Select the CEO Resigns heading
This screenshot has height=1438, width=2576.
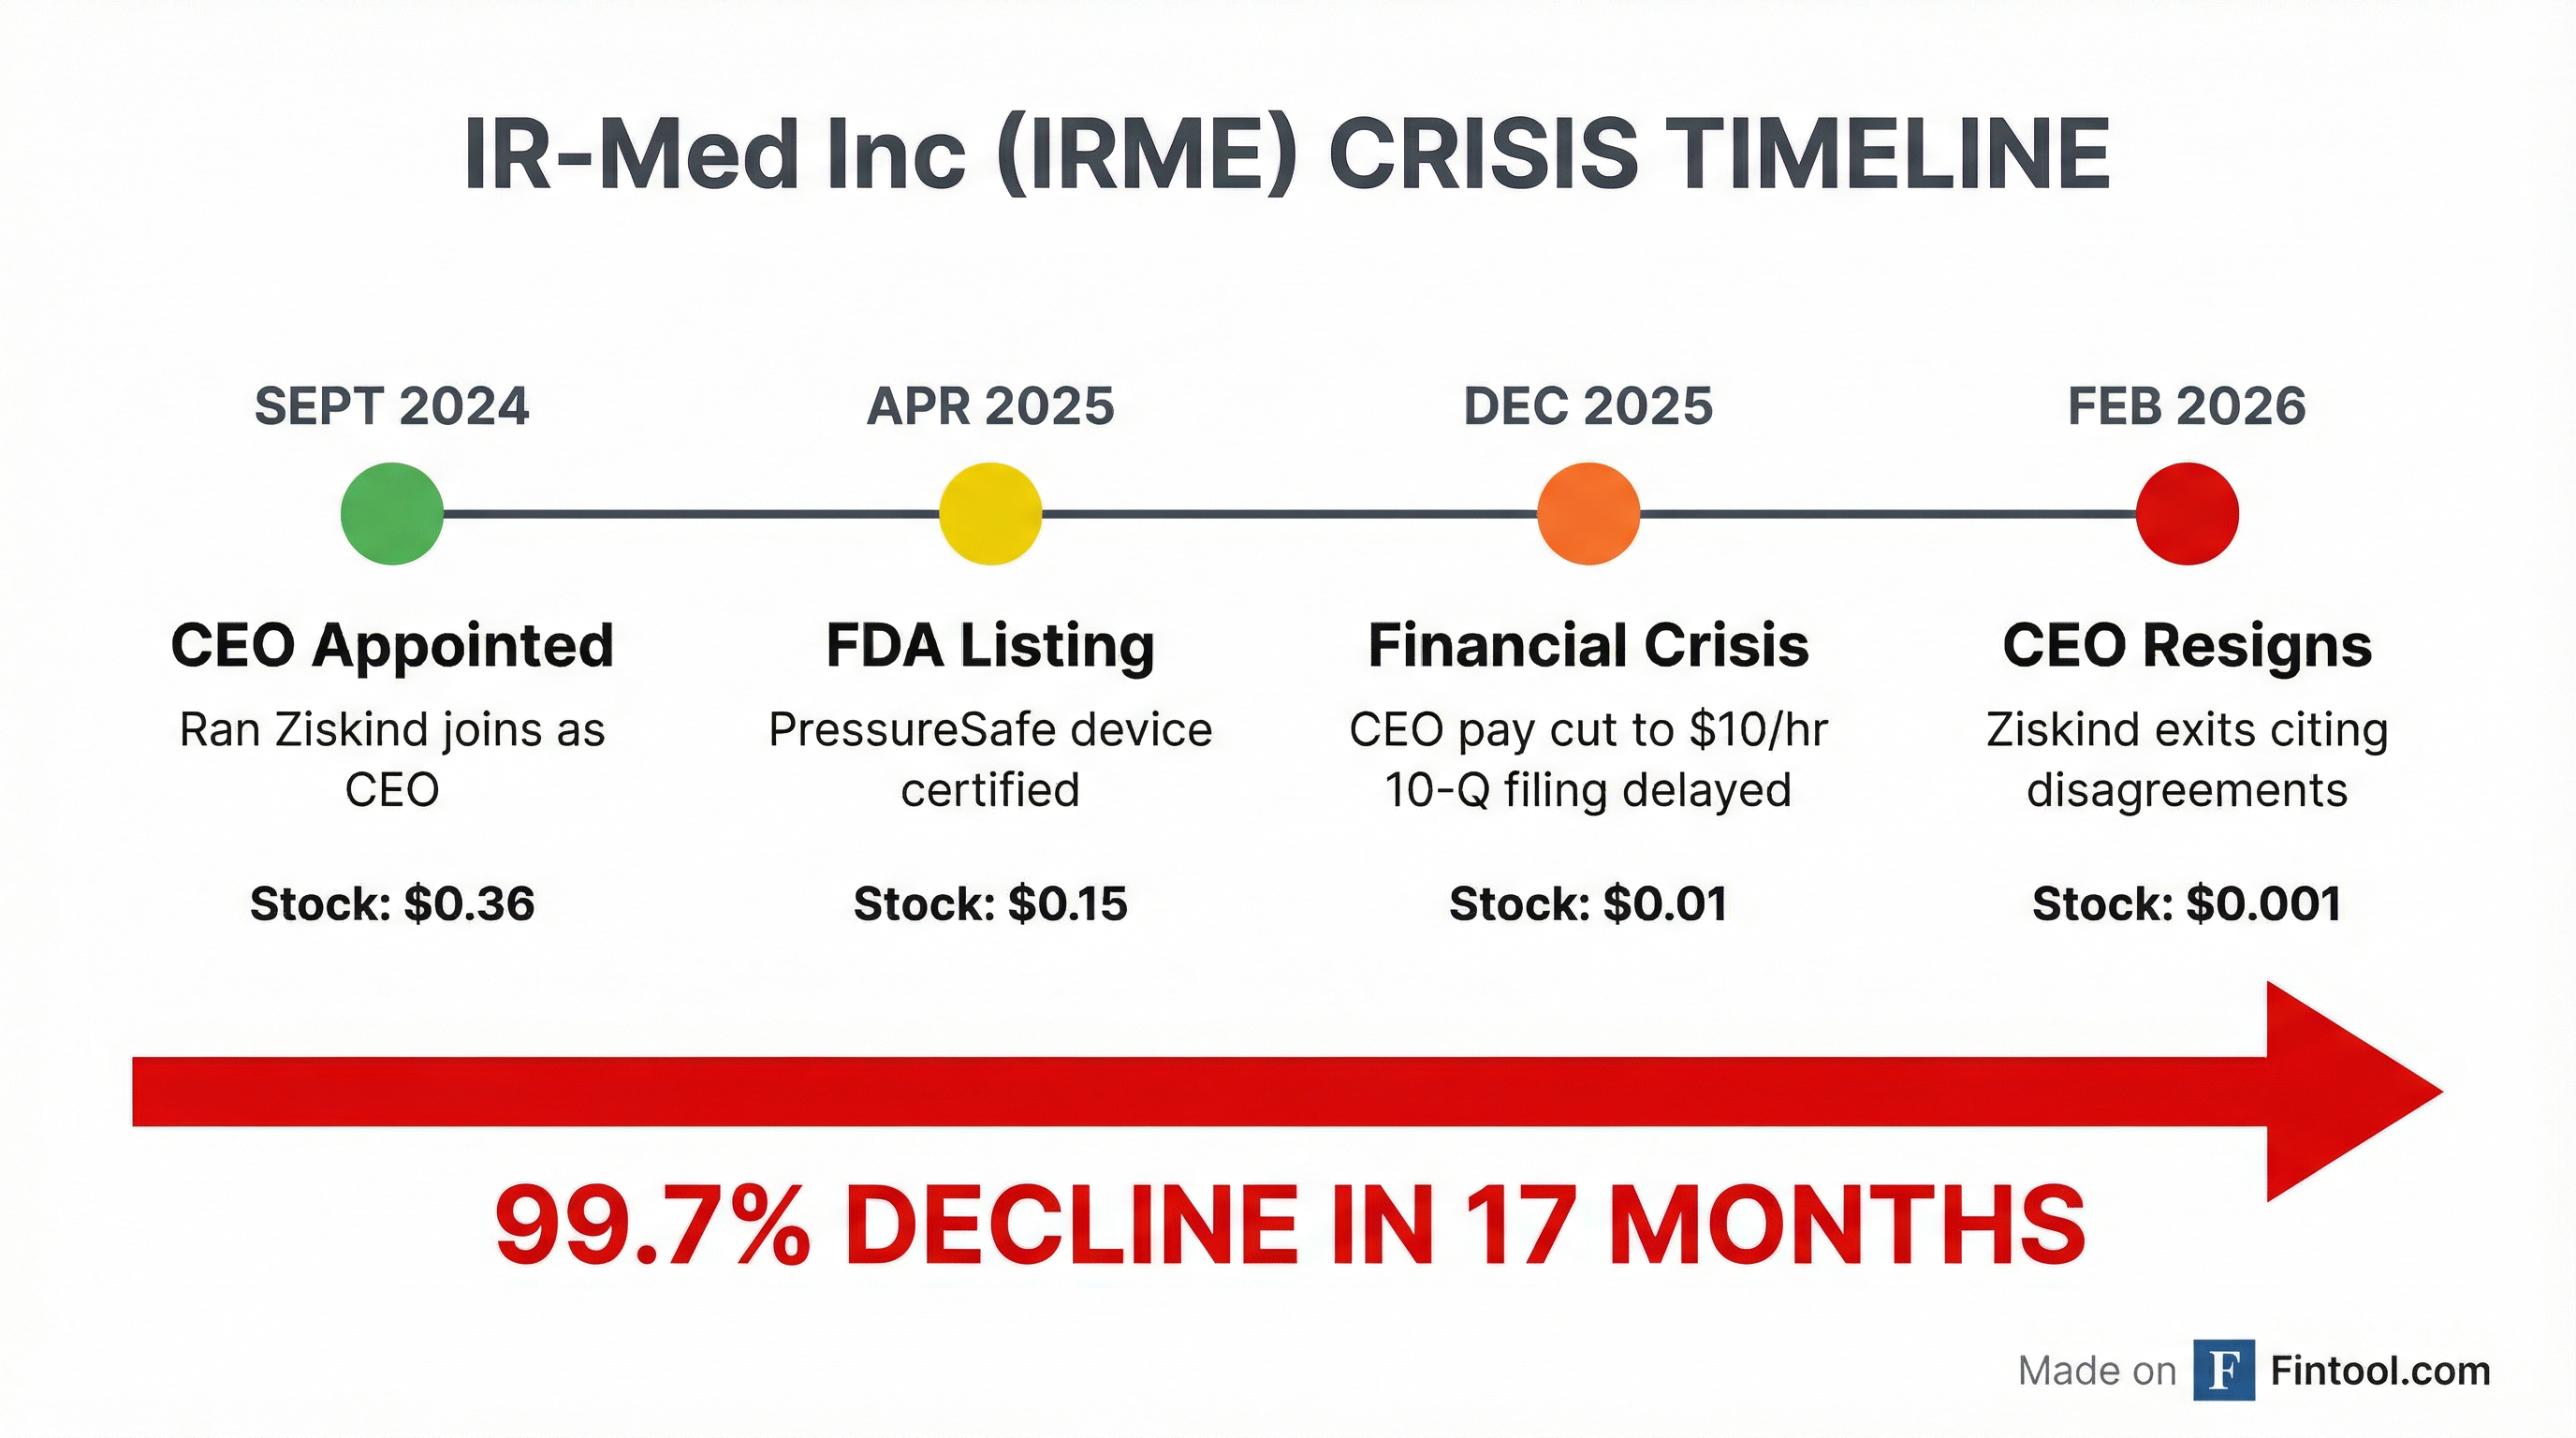pyautogui.click(x=2187, y=645)
